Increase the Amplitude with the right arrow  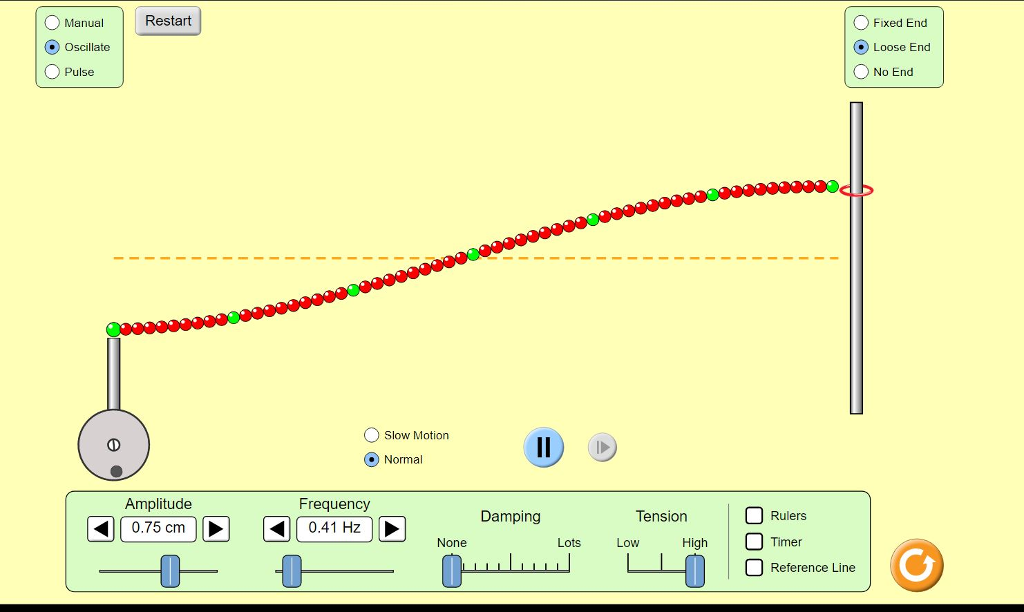click(216, 529)
